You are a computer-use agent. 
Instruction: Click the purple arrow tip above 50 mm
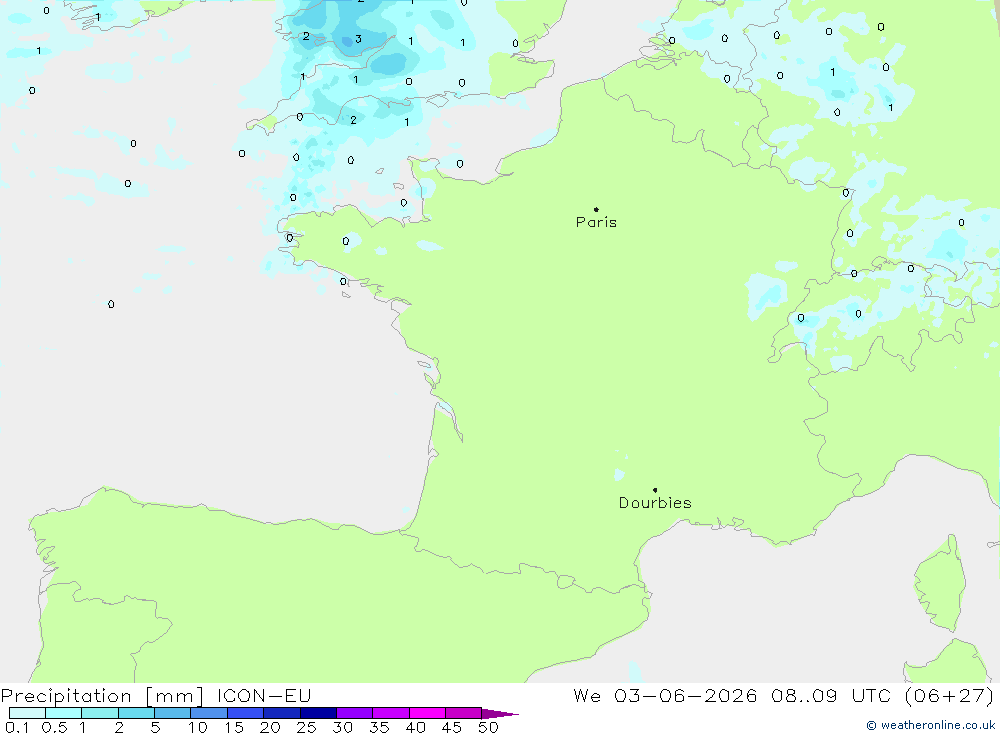coord(500,714)
